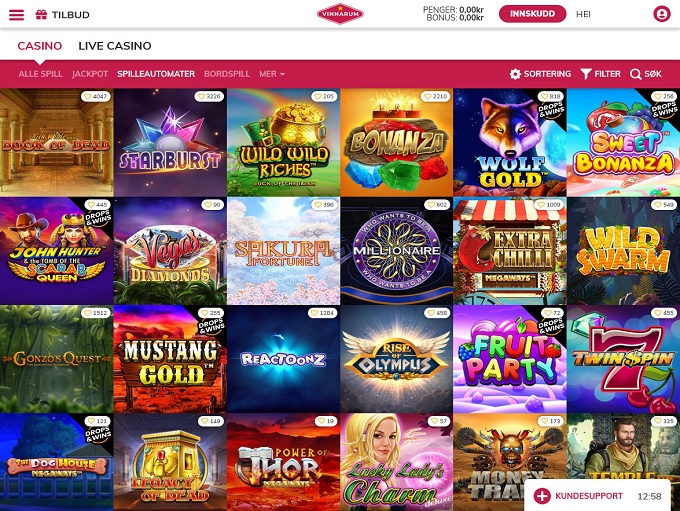Switch to Live Casino tab
This screenshot has height=511, width=680.
tap(115, 46)
